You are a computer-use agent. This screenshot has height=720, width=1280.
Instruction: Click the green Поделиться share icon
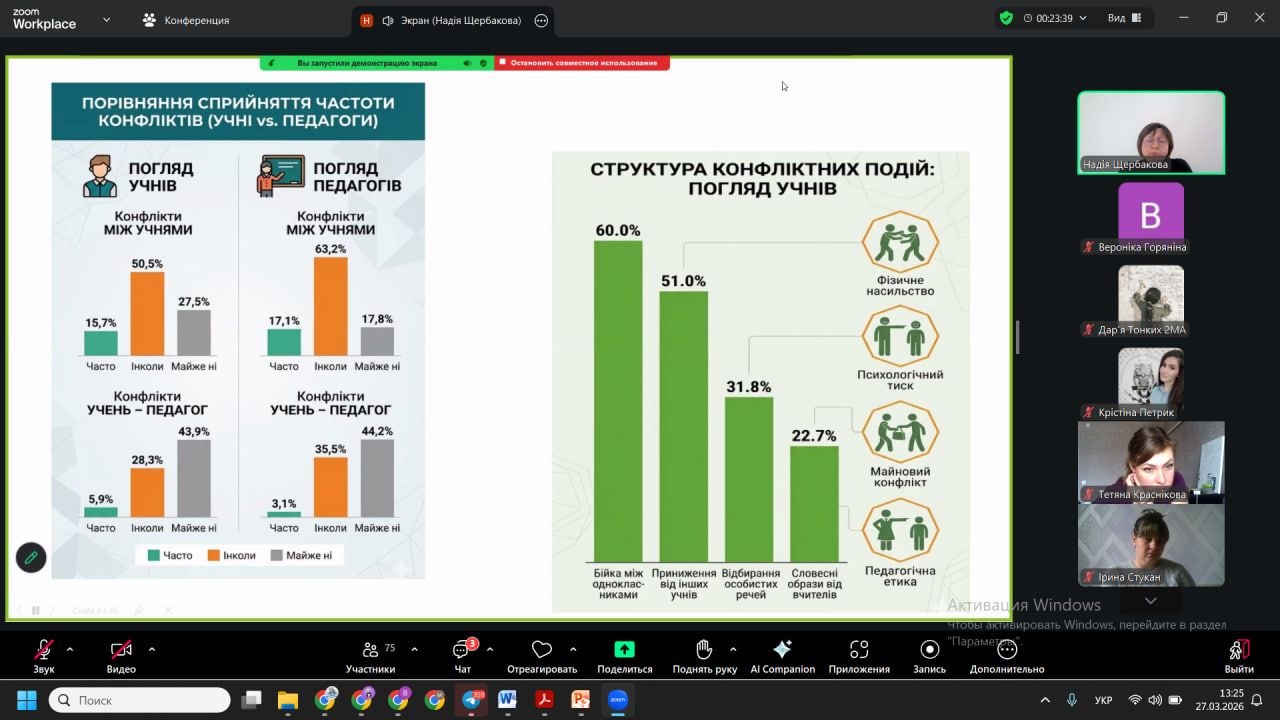pyautogui.click(x=624, y=650)
